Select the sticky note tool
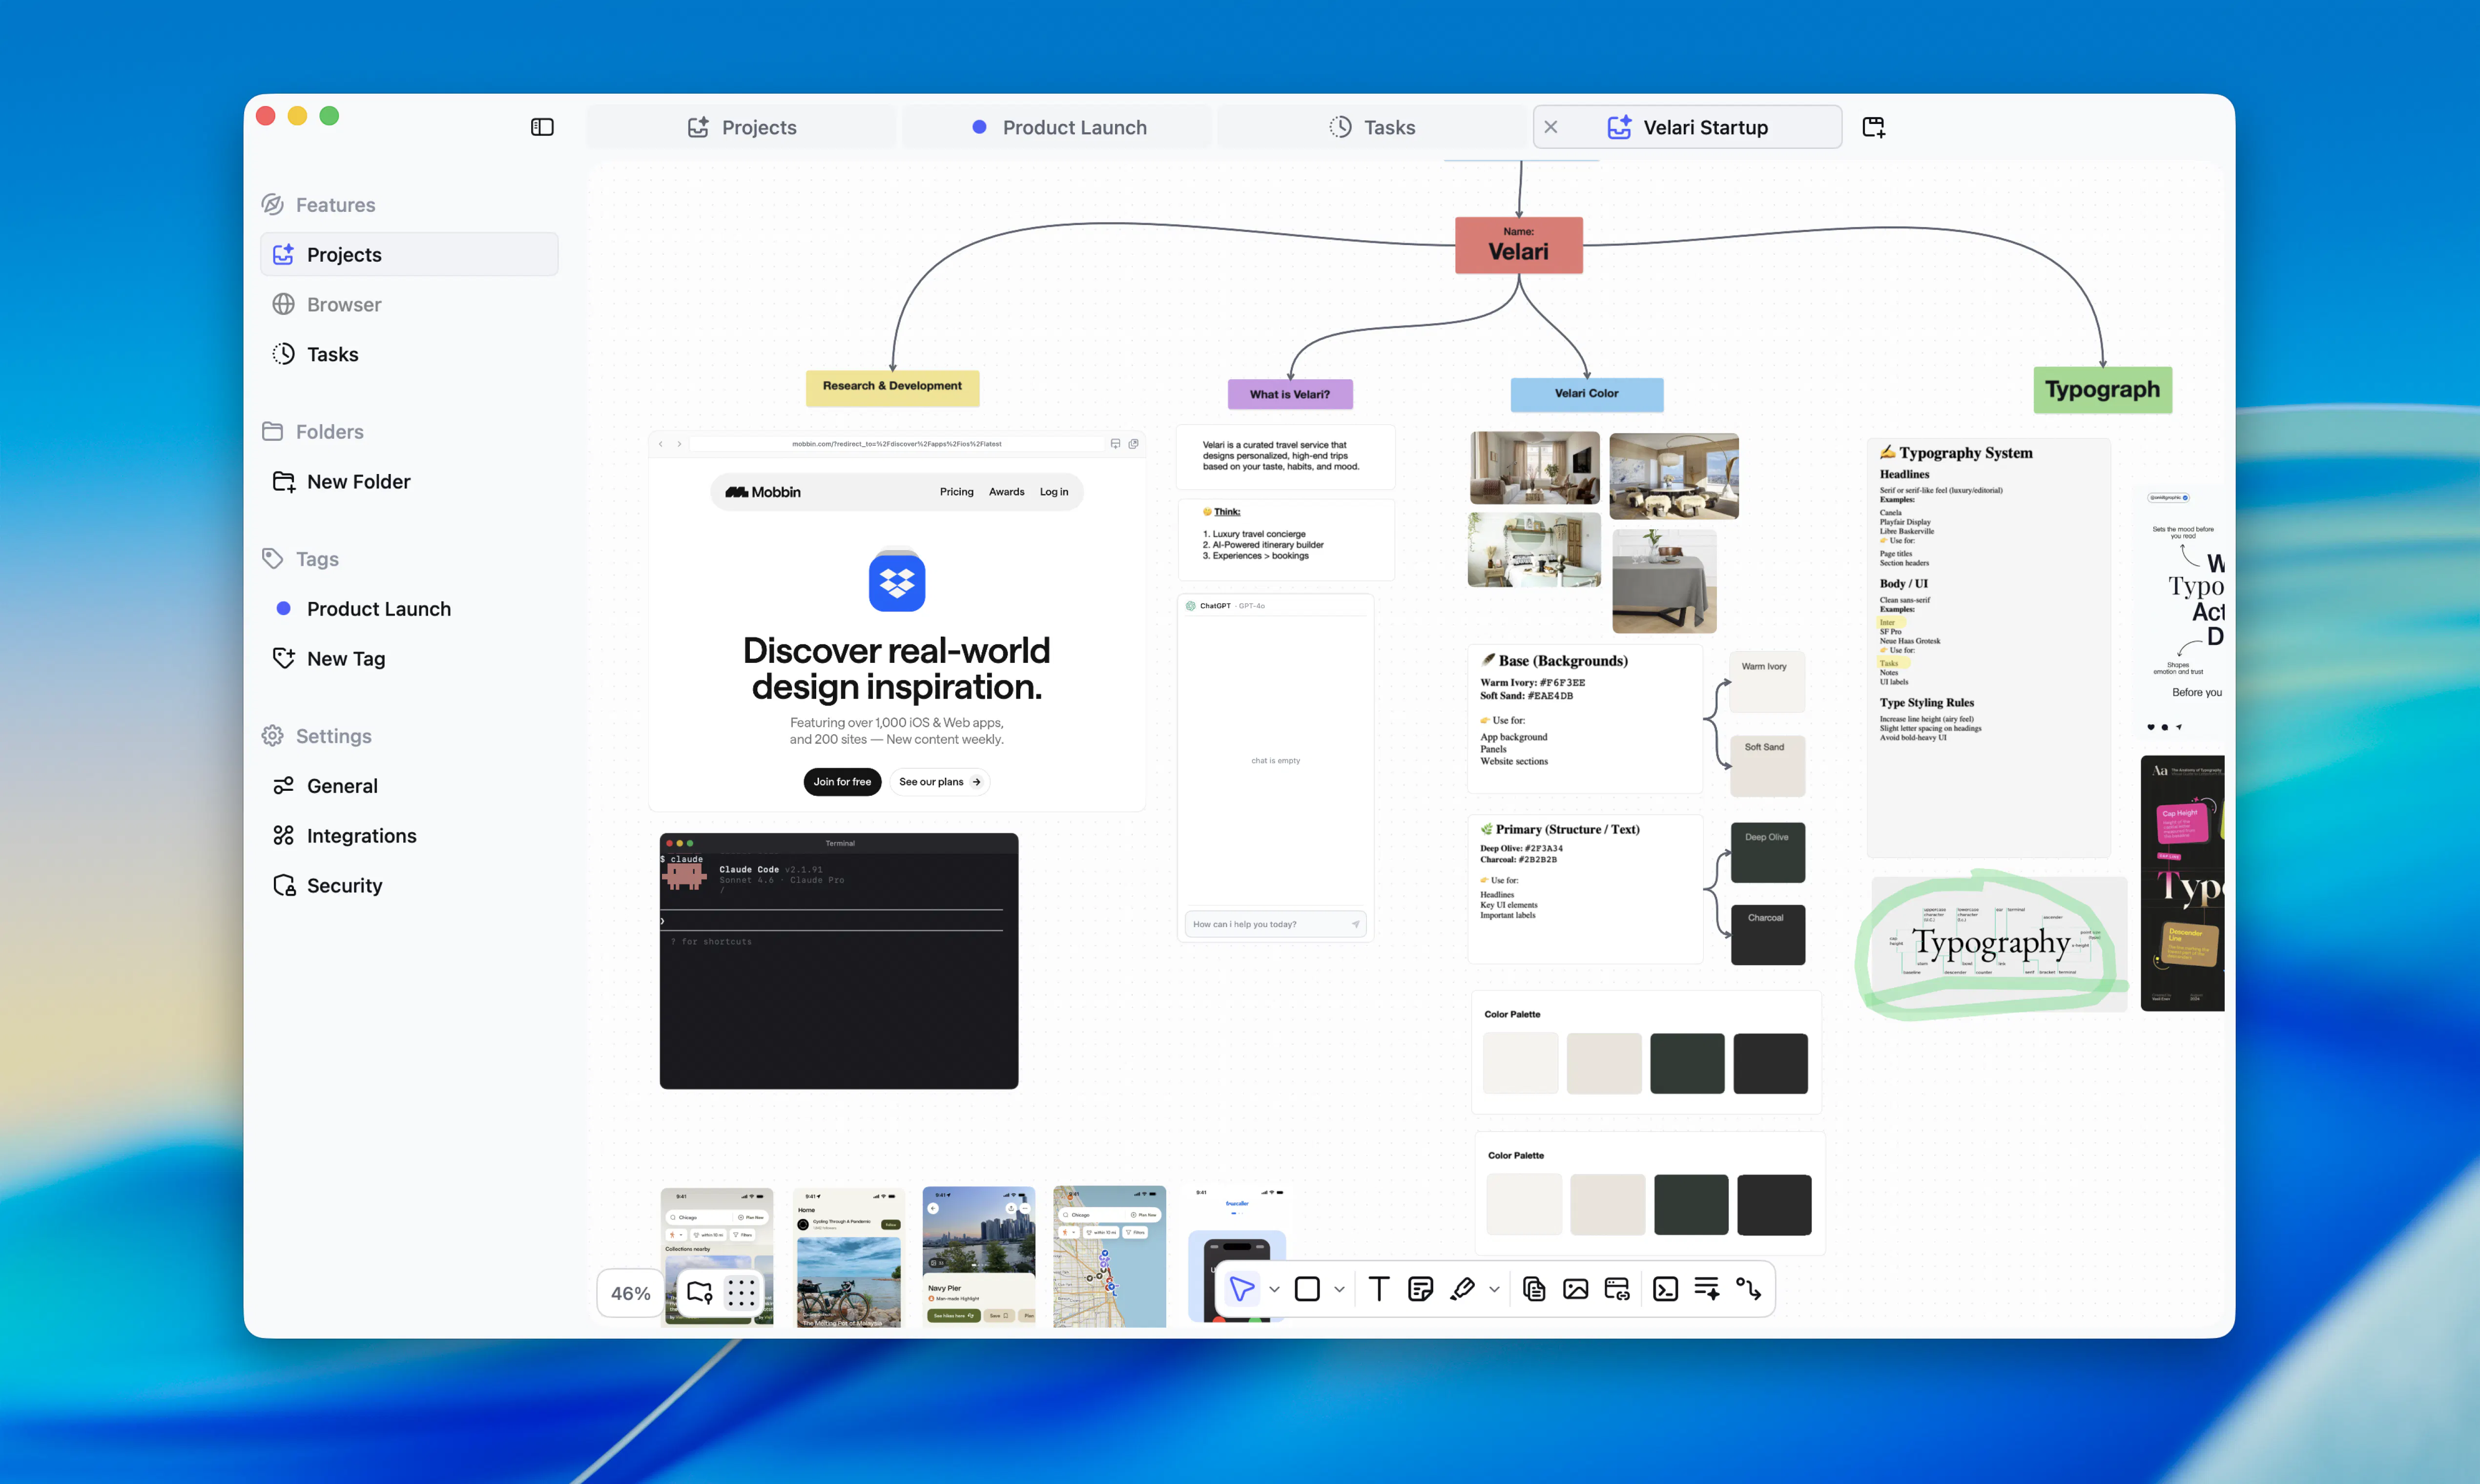Image resolution: width=2480 pixels, height=1484 pixels. [1420, 1289]
